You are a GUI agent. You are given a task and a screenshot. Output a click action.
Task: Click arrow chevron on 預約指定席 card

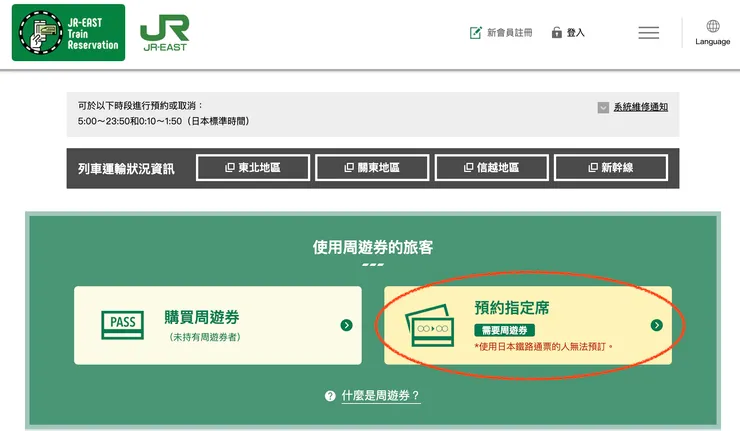656,325
